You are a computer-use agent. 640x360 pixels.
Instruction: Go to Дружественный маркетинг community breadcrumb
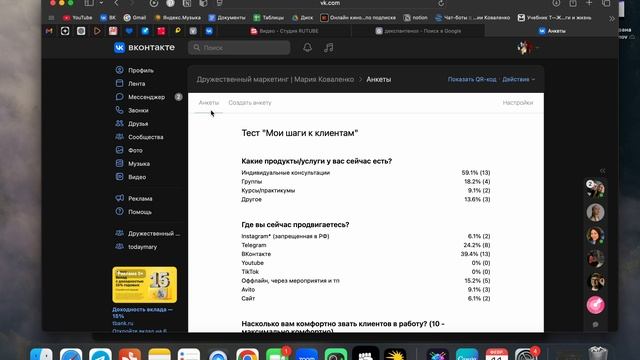[x=275, y=79]
